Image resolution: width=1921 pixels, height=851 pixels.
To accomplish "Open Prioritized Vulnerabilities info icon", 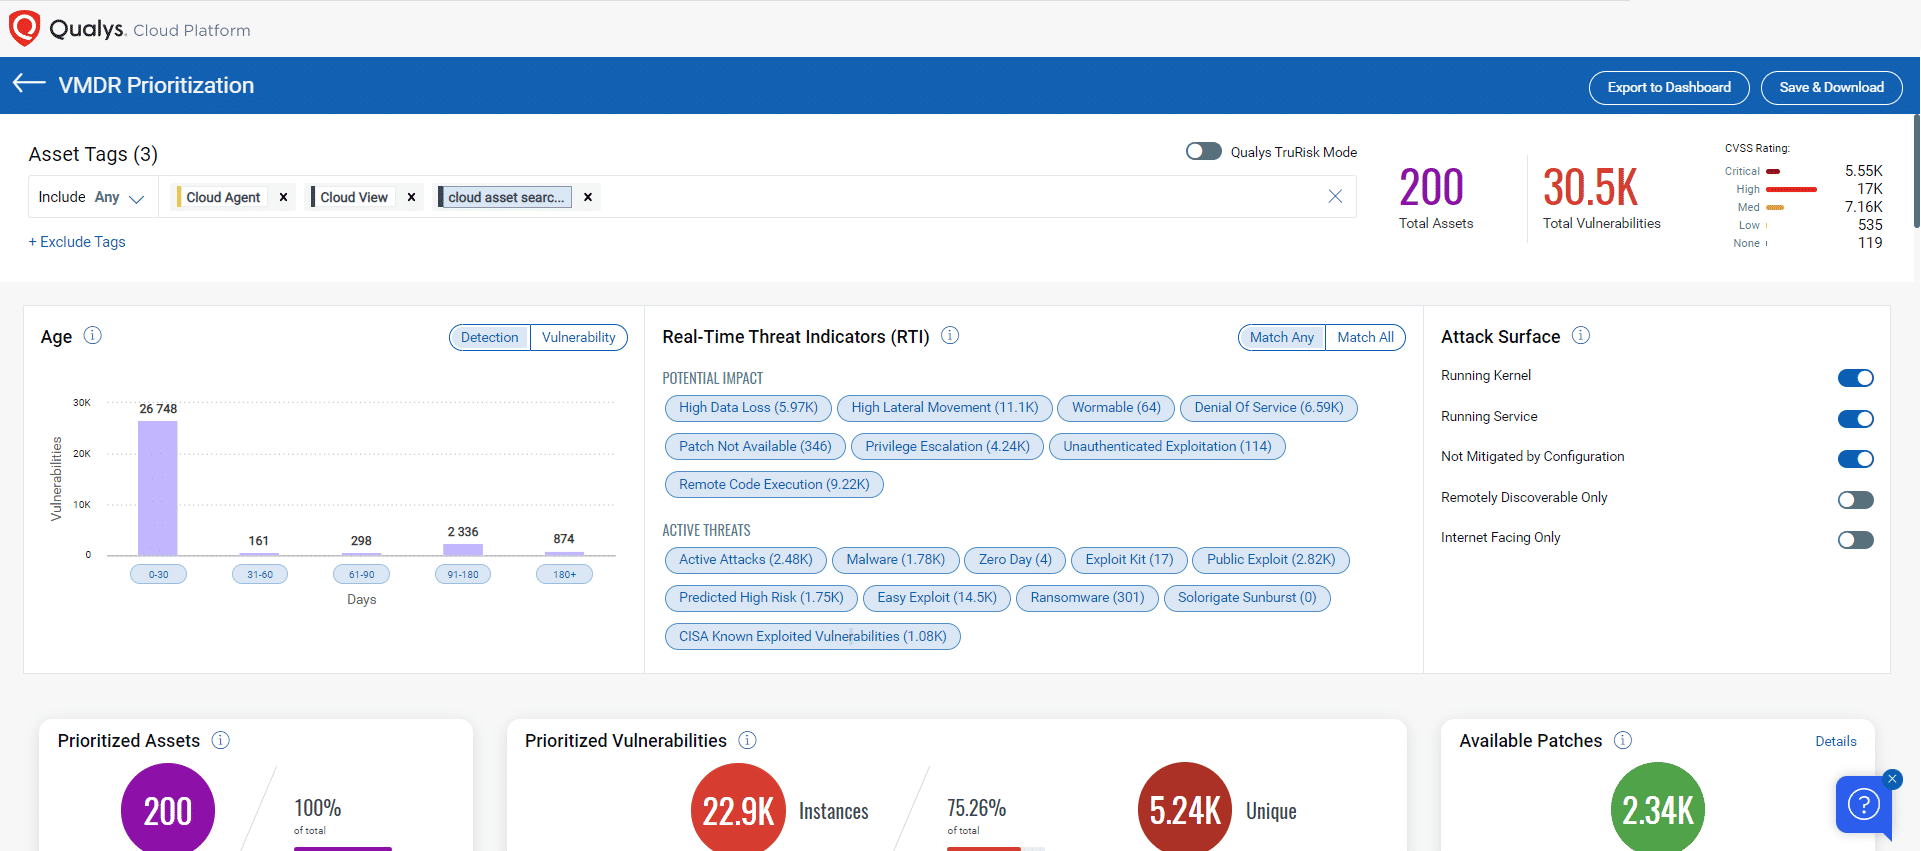I will click(x=747, y=740).
